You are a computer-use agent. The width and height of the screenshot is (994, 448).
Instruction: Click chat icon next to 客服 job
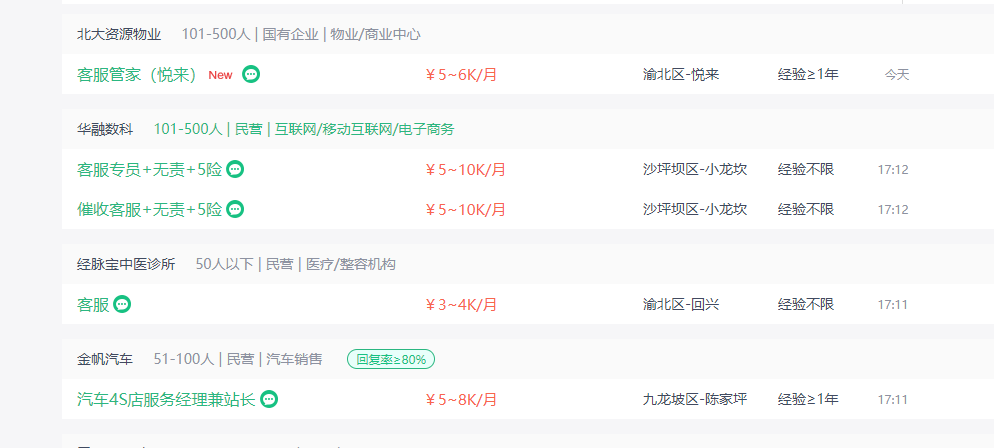[122, 304]
